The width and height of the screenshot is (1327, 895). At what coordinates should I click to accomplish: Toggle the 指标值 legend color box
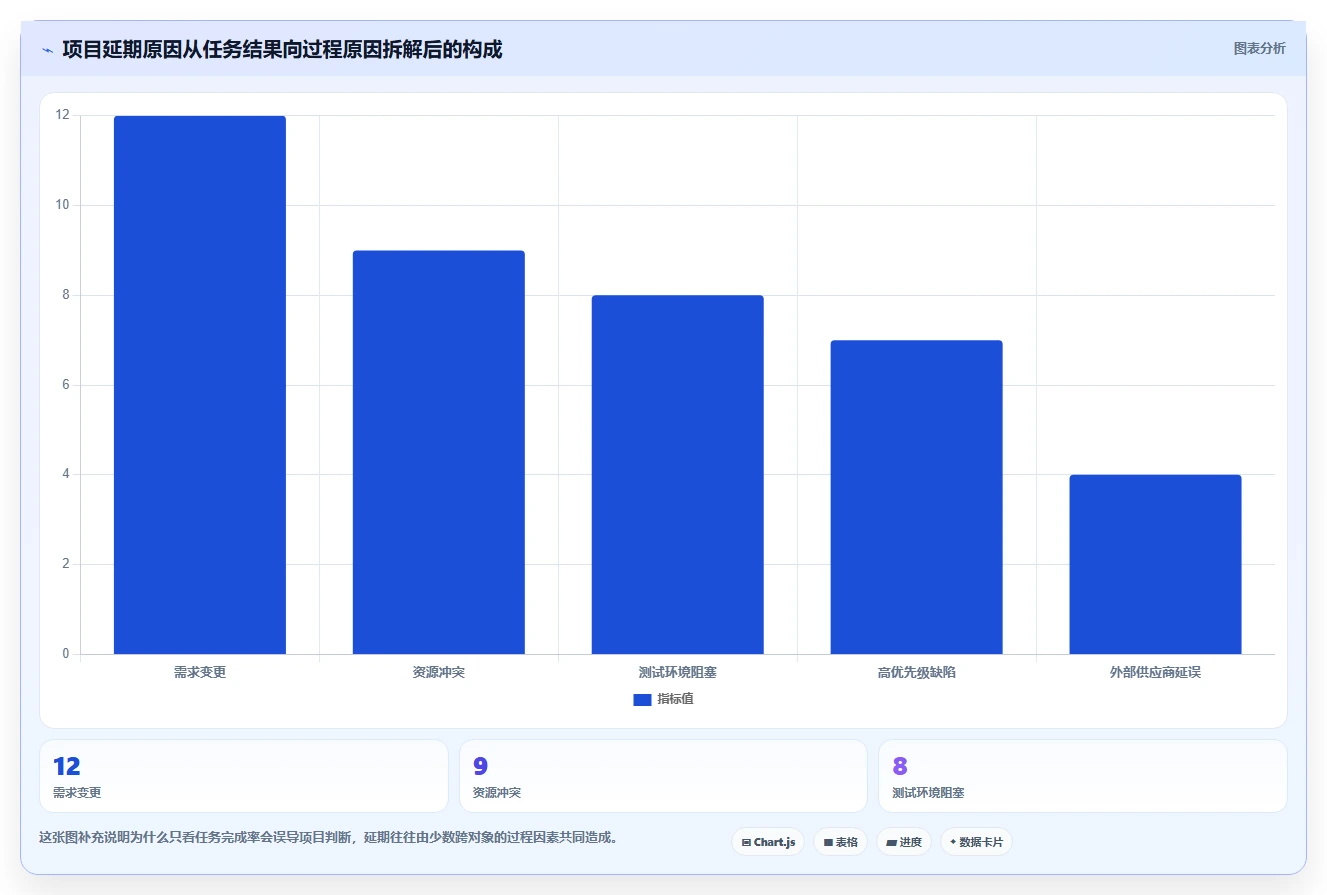point(642,699)
